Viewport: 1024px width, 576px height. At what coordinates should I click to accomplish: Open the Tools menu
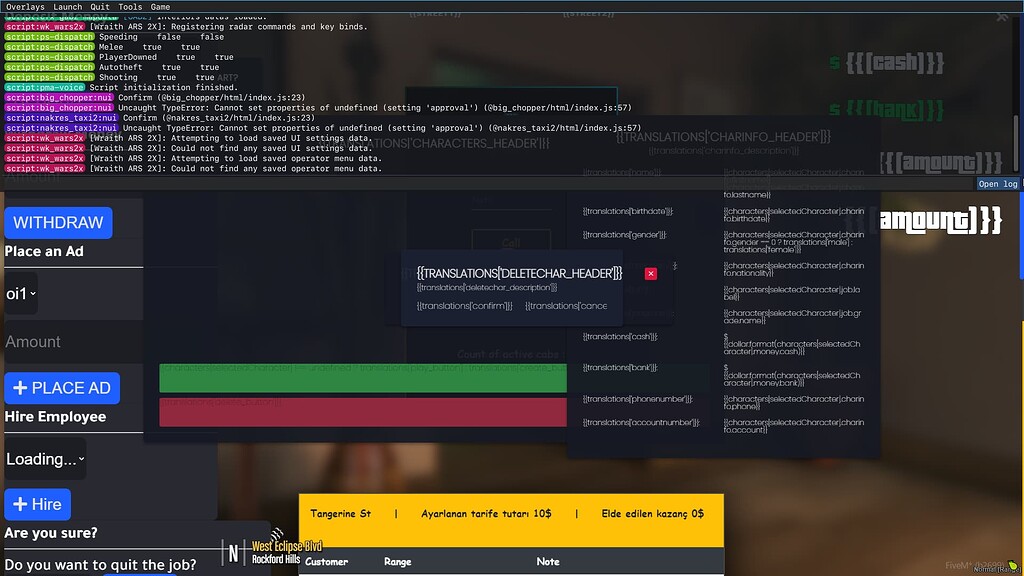(130, 7)
